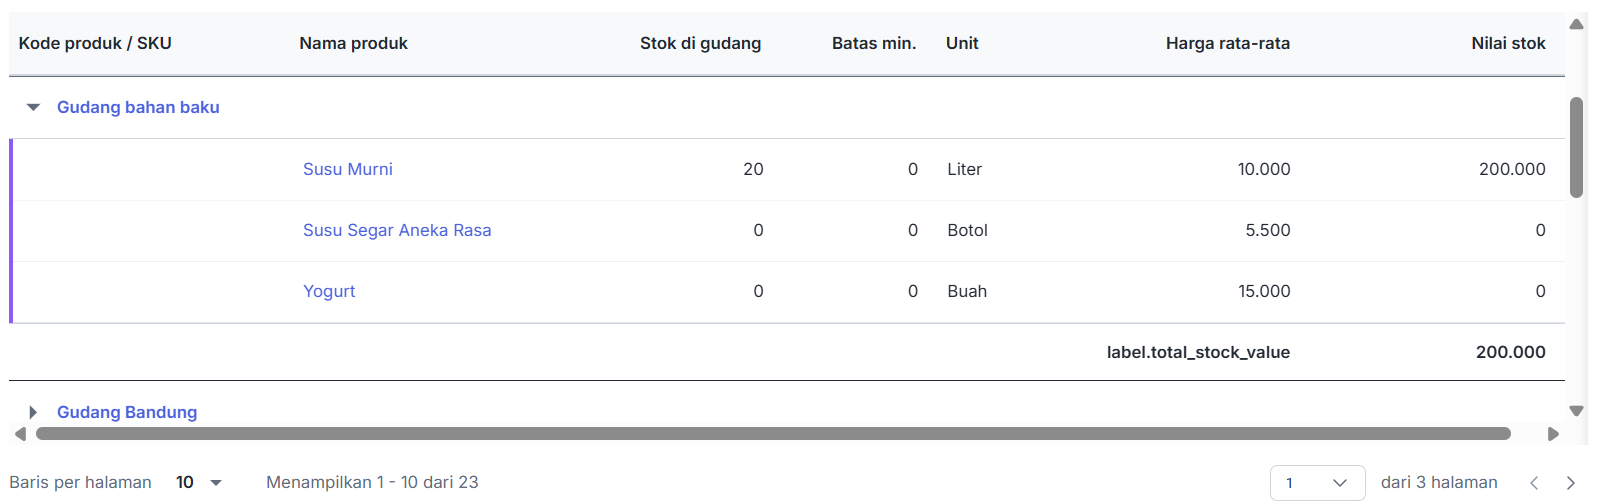The width and height of the screenshot is (1597, 504).
Task: Click the scroll right arrow icon
Action: (1553, 434)
